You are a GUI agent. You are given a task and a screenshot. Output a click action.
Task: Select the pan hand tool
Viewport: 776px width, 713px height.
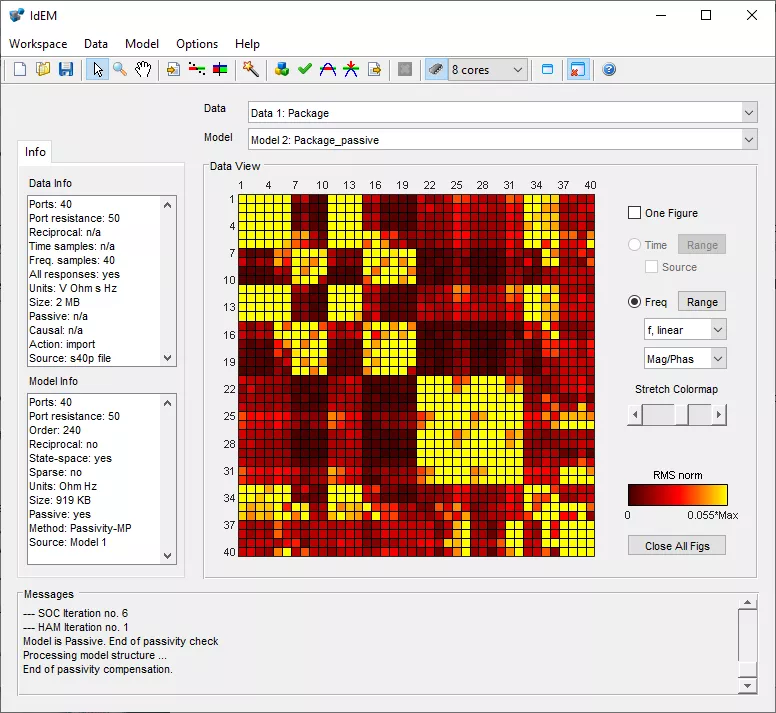click(144, 70)
